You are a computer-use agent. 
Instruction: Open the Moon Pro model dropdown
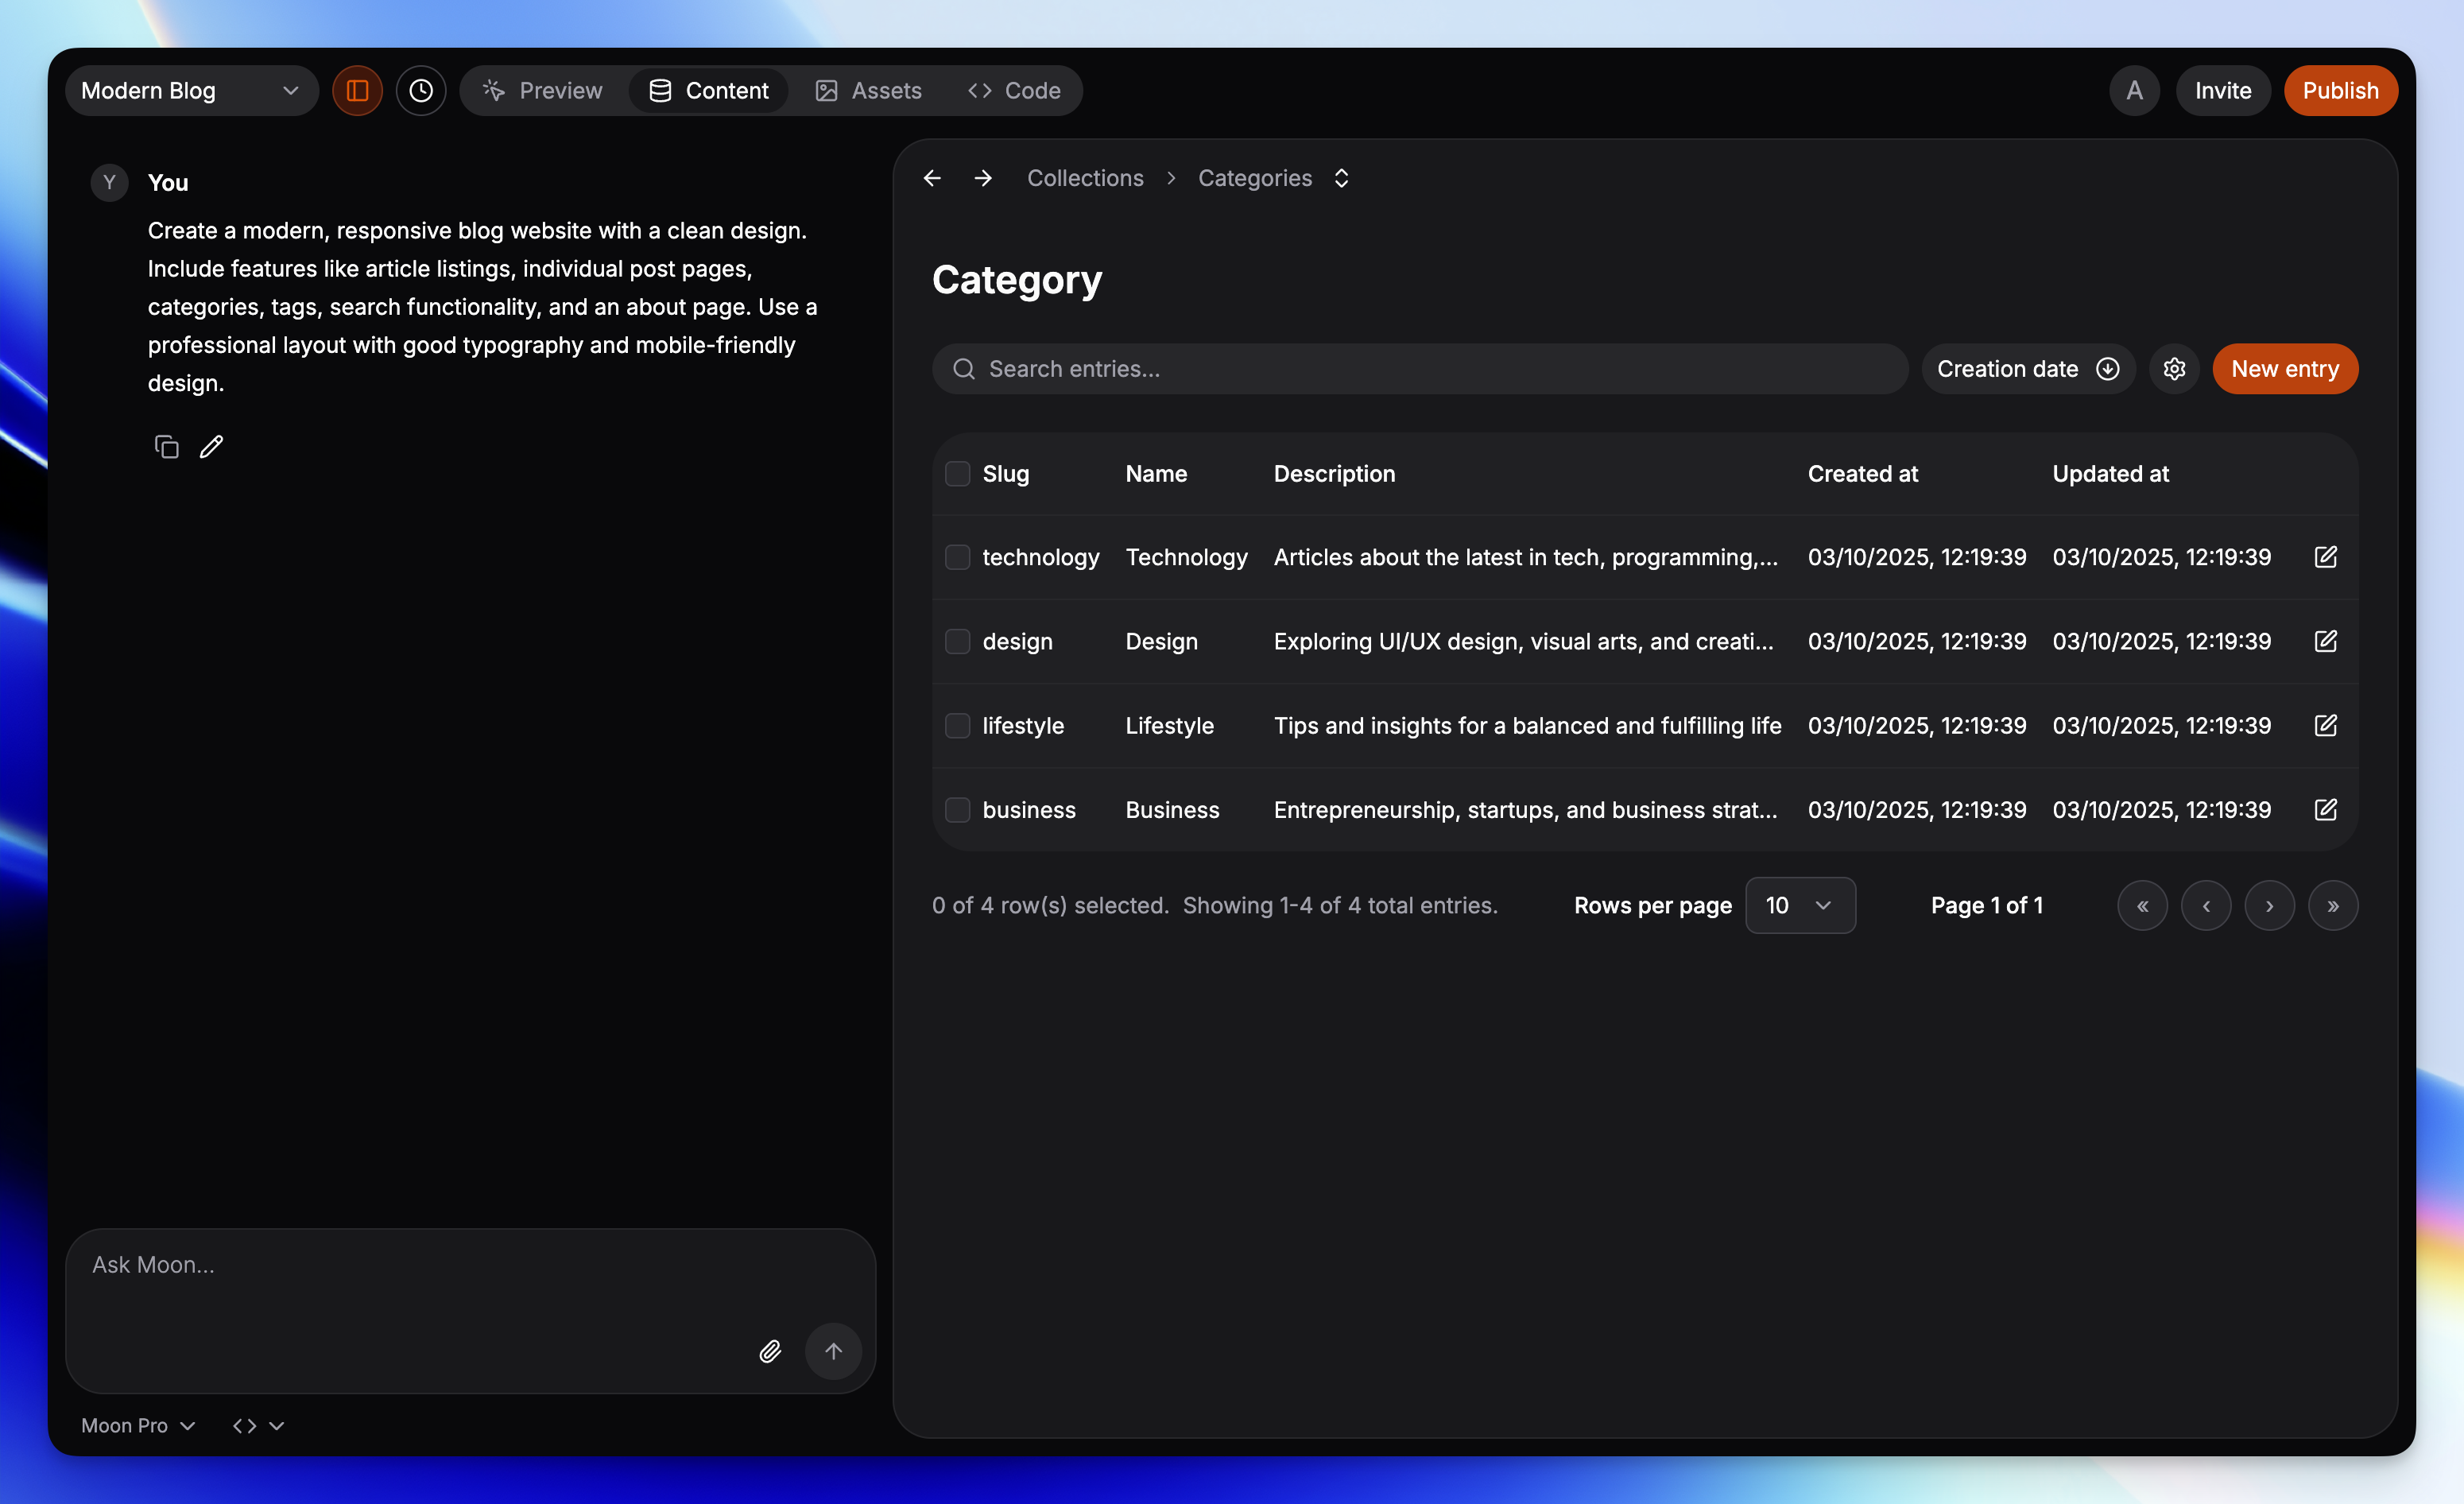[x=137, y=1425]
